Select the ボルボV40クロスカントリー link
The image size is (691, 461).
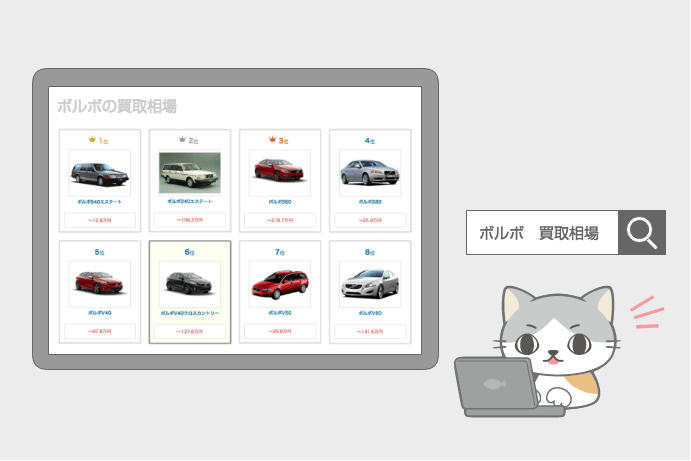click(190, 312)
